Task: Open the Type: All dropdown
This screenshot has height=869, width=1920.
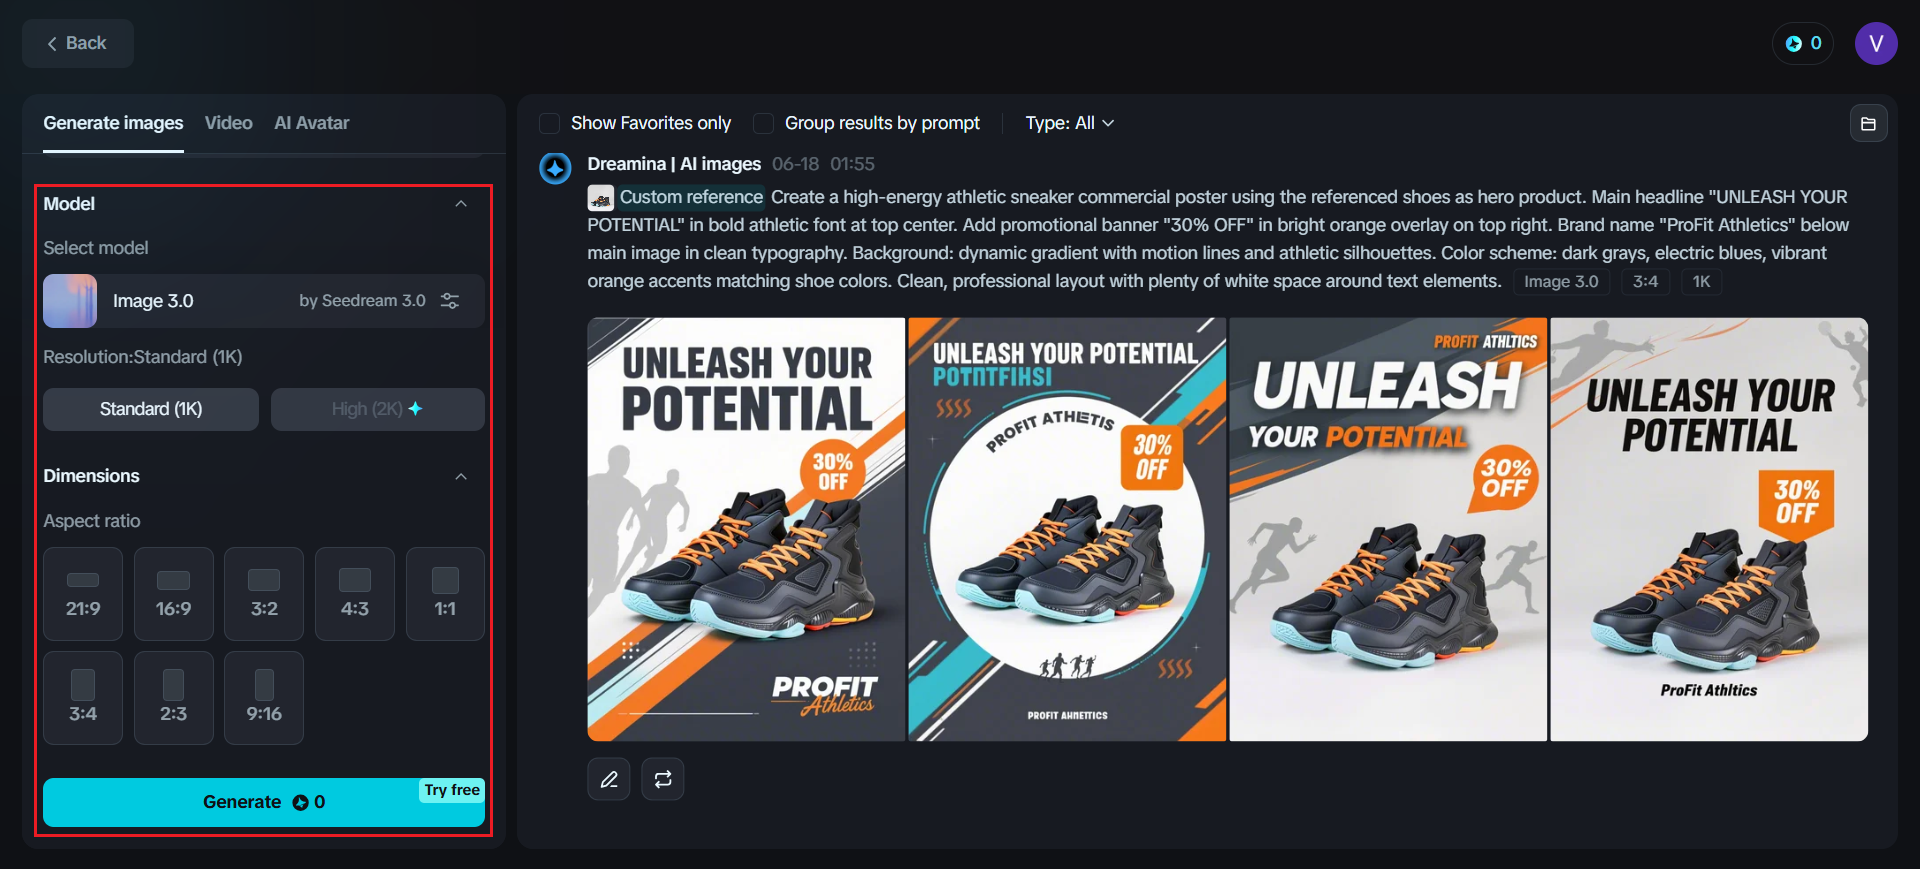Action: pos(1069,123)
